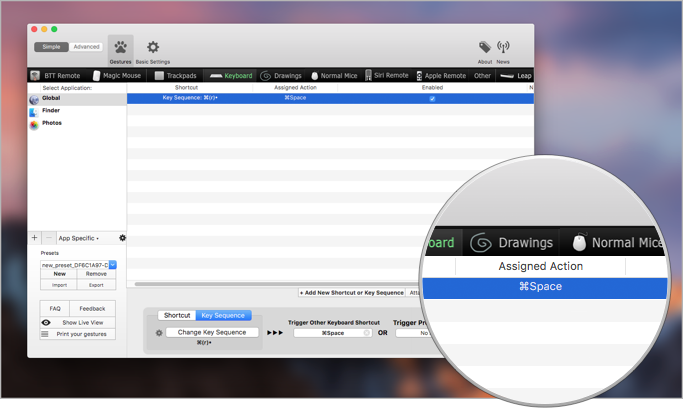Click the Feedback button

click(92, 308)
